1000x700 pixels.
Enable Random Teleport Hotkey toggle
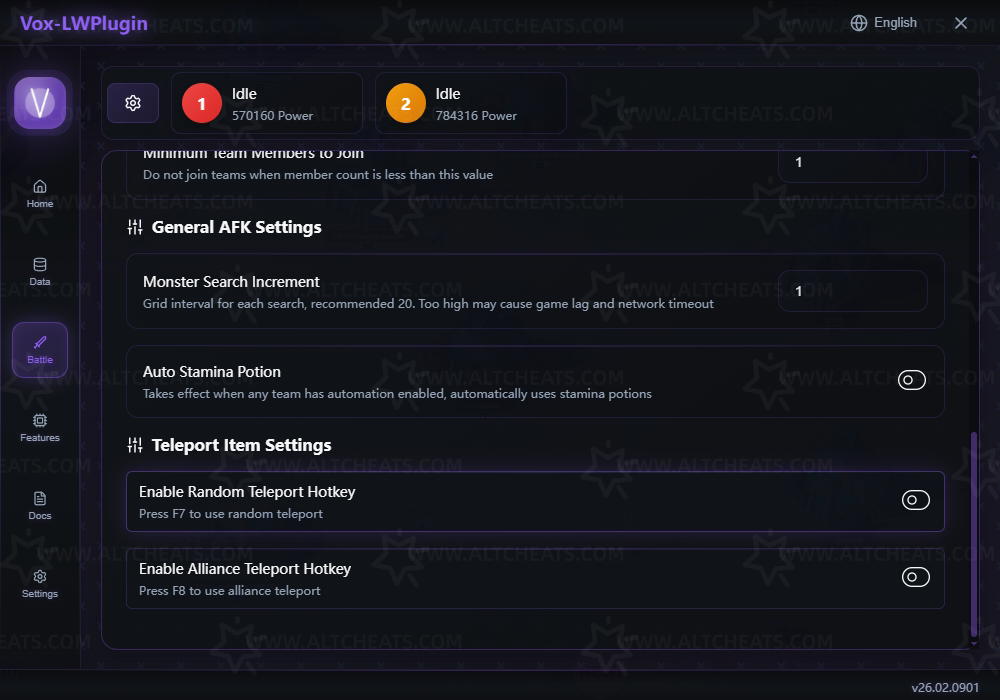click(916, 500)
